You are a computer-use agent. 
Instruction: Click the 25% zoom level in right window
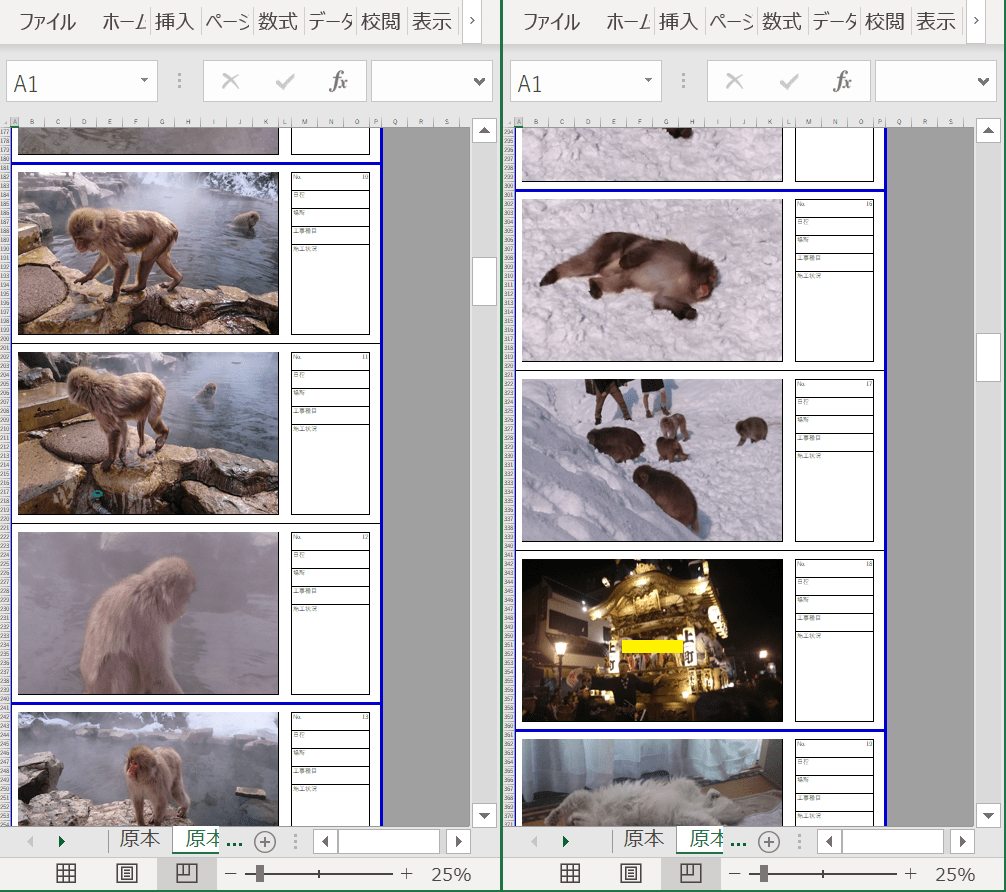click(x=954, y=874)
